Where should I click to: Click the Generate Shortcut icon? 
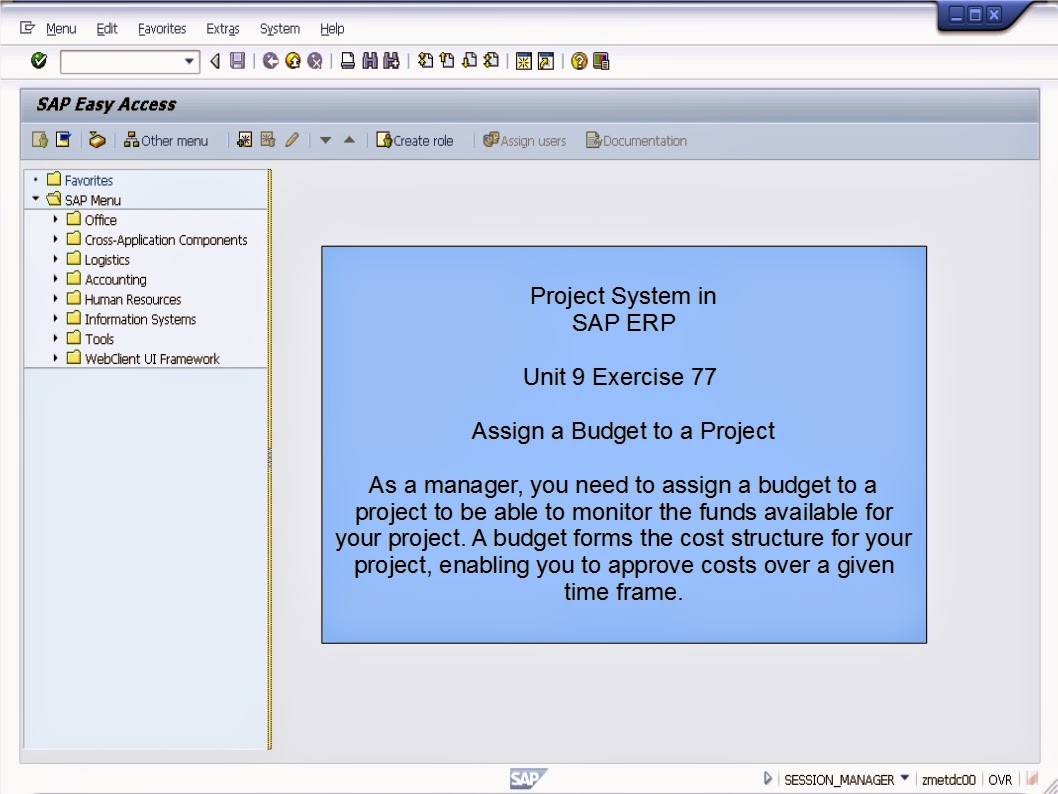click(x=546, y=61)
